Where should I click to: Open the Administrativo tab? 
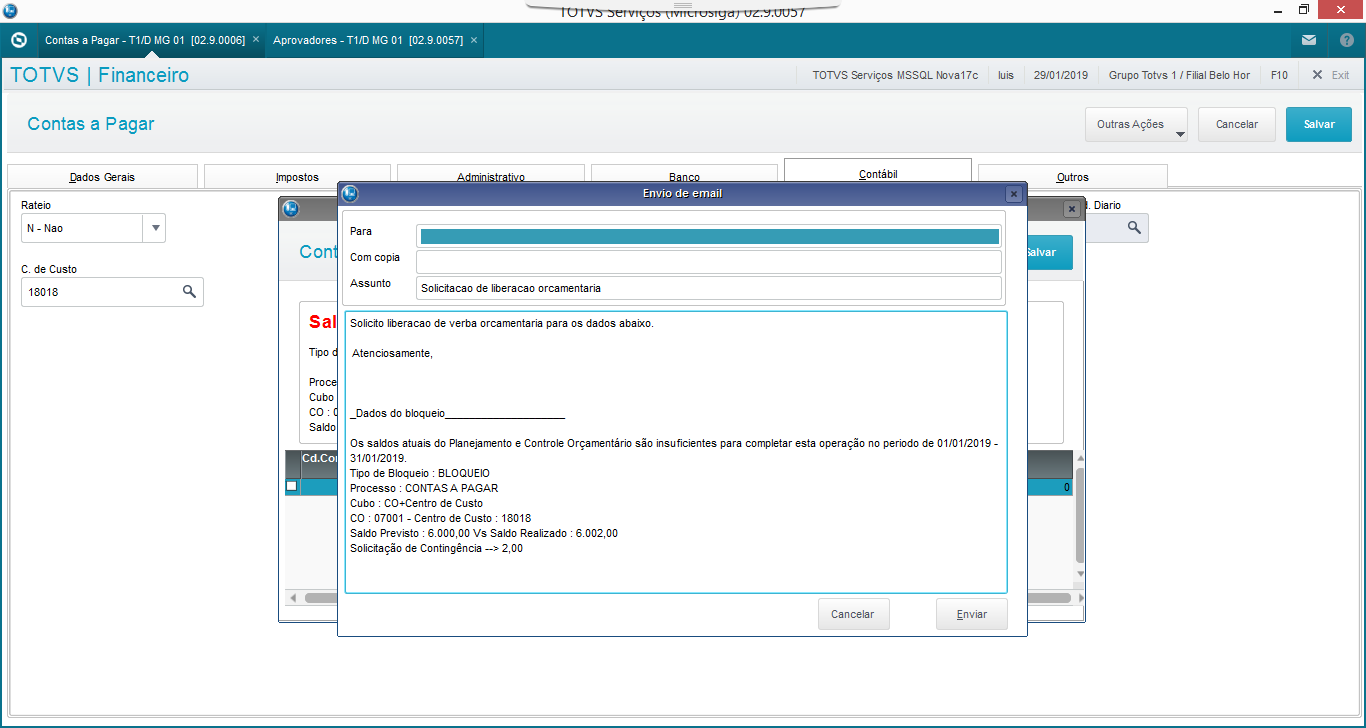(x=491, y=176)
